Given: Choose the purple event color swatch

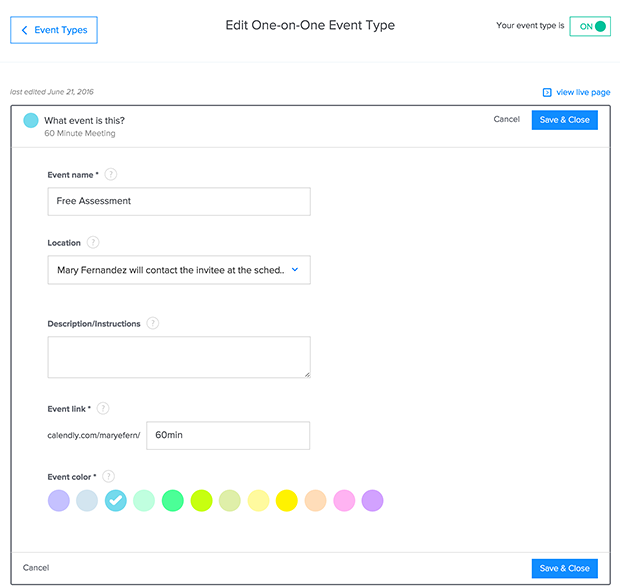Looking at the screenshot, I should tap(372, 500).
